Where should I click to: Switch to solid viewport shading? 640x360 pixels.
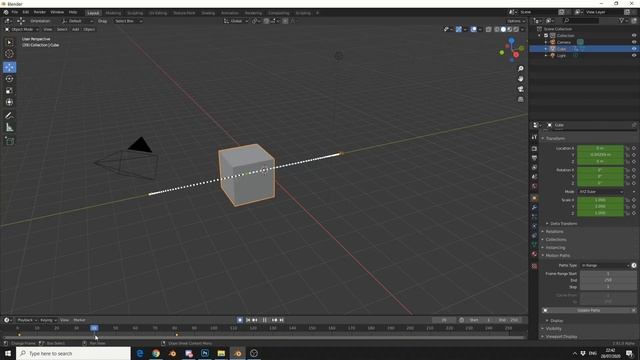pos(503,29)
